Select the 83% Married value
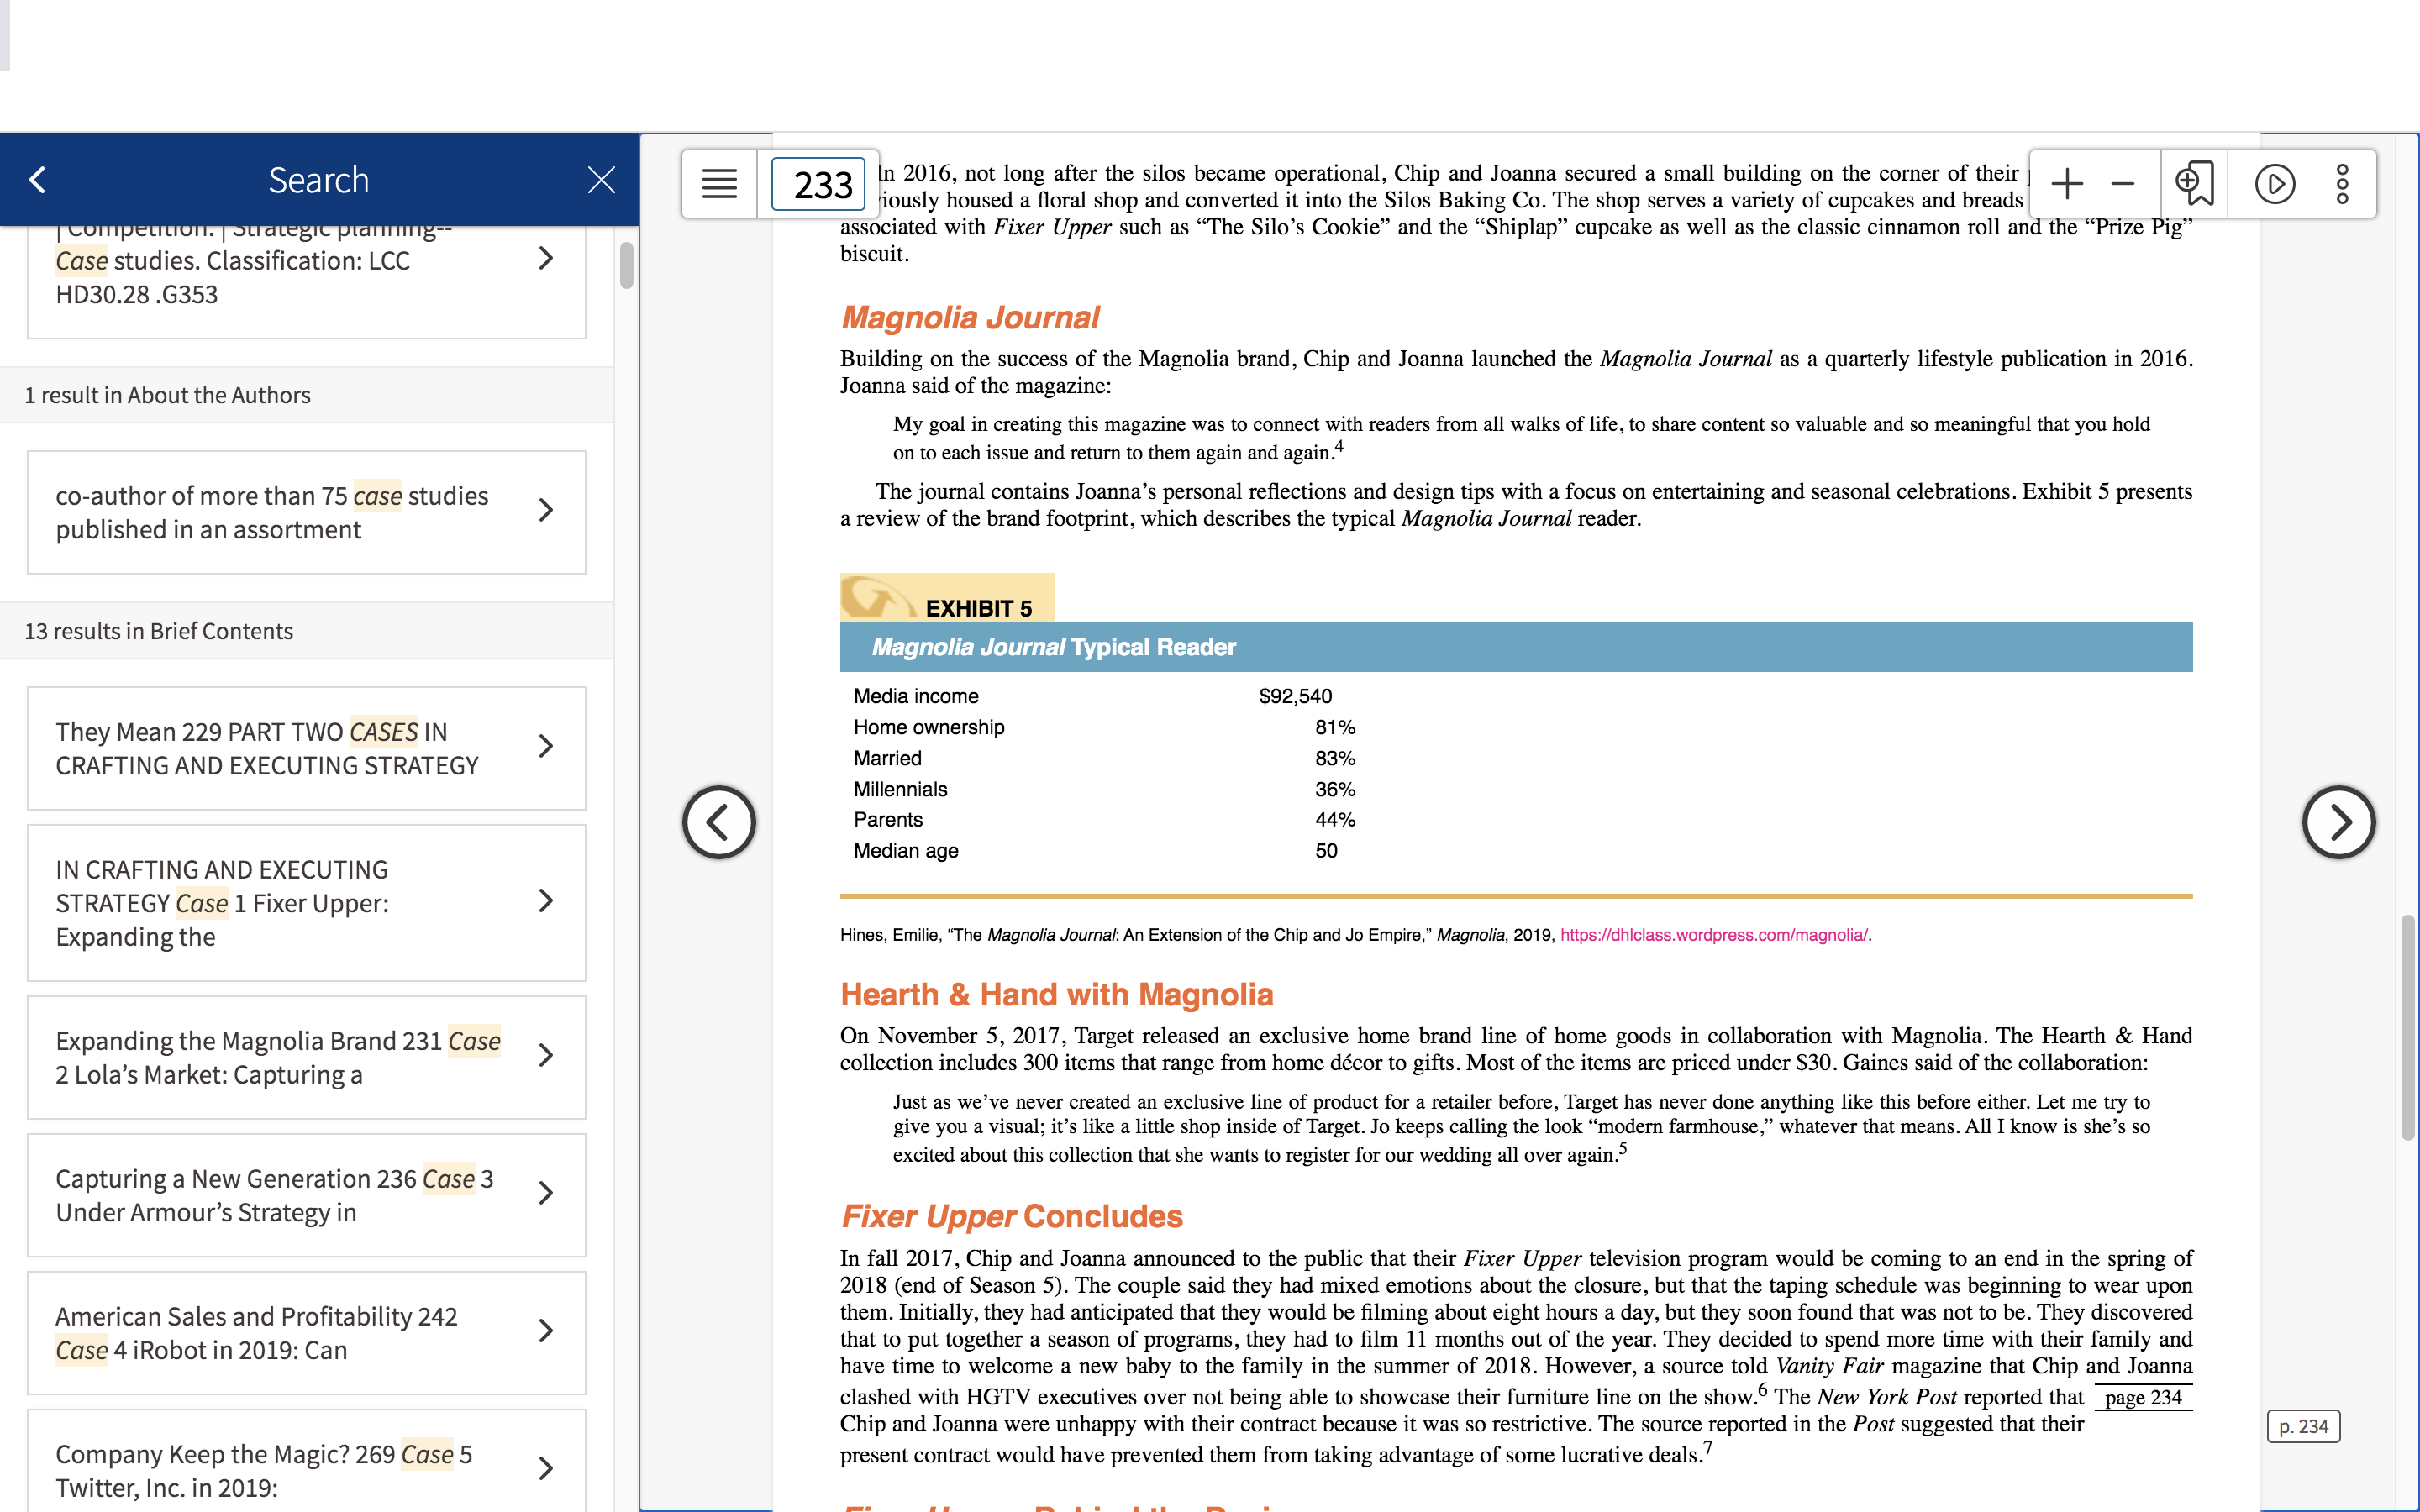The image size is (2420, 1512). point(1335,758)
